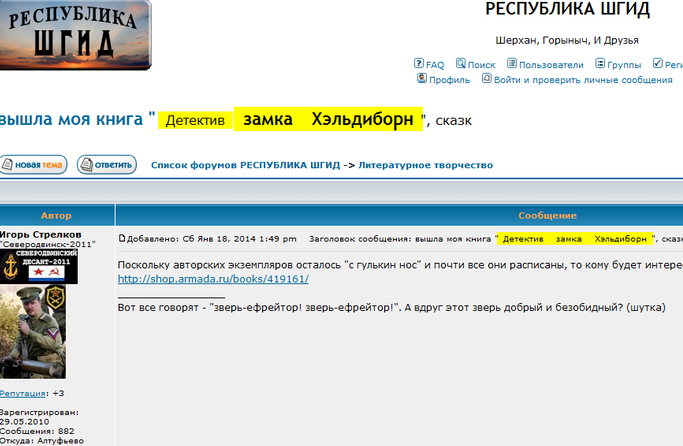Click the новая тема button
Viewport: 683px width, 446px height.
click(33, 165)
